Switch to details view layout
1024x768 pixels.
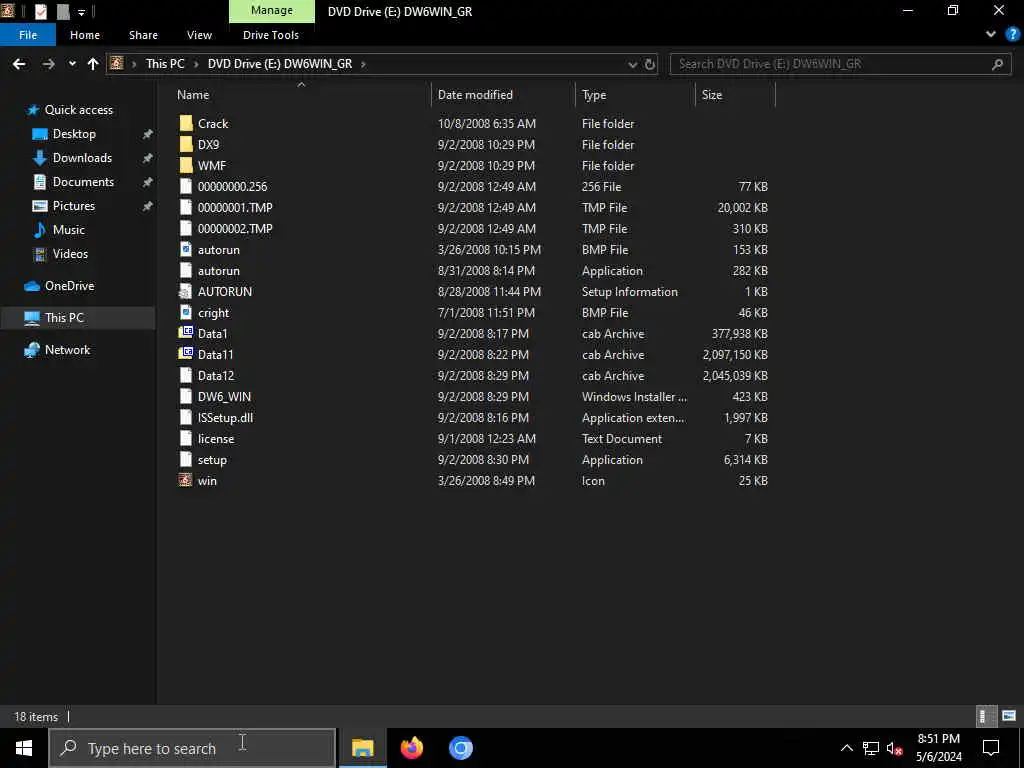pyautogui.click(x=984, y=716)
